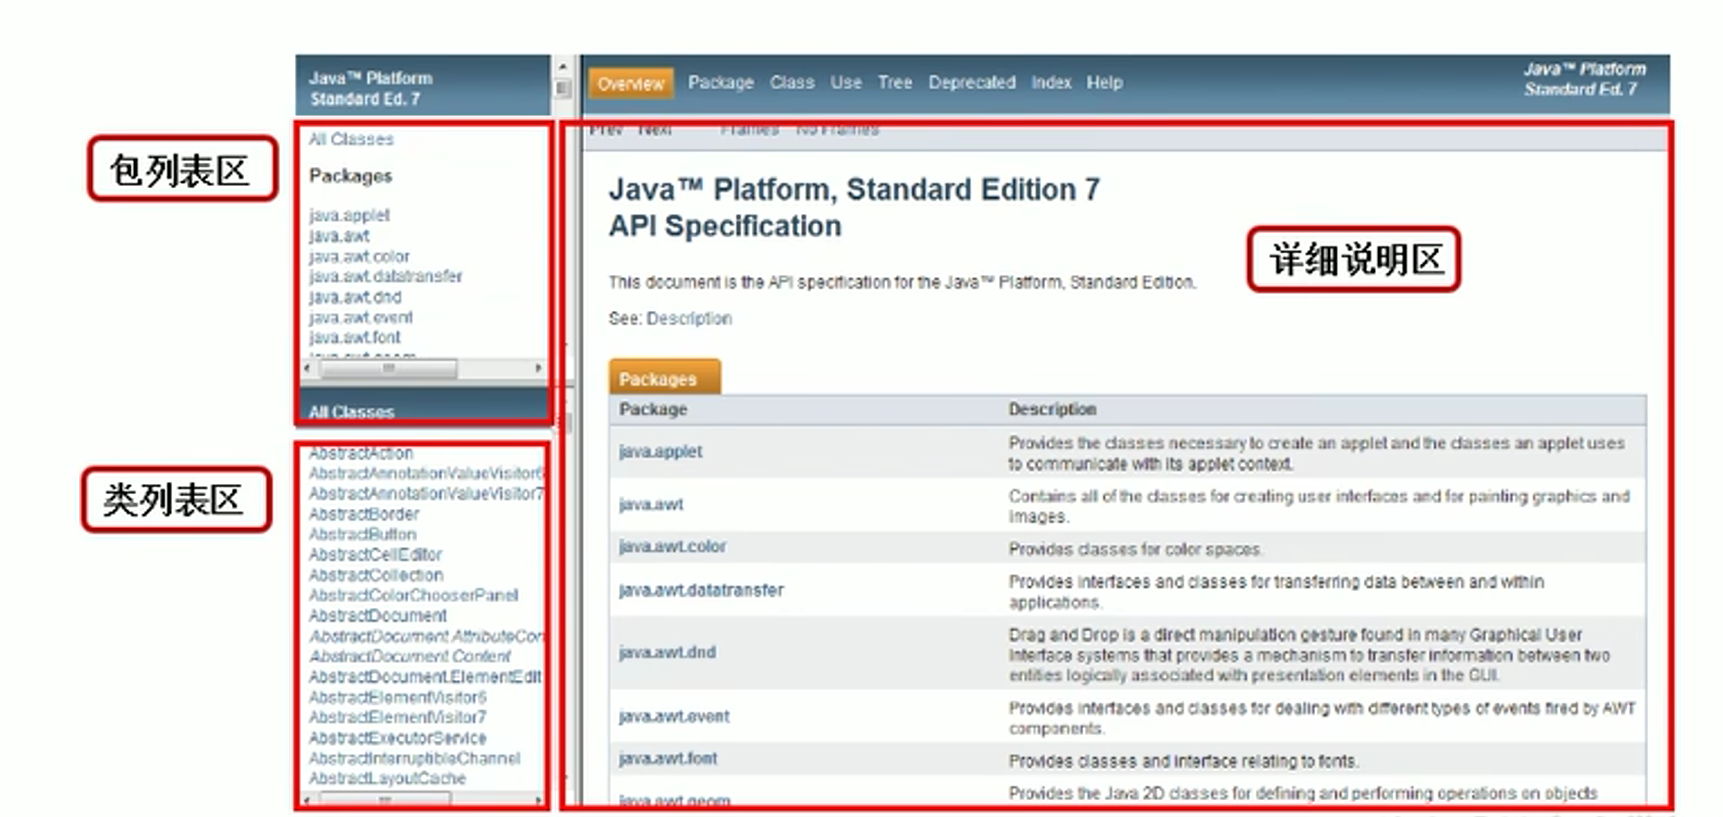Open java.awt.font in the Packages table
This screenshot has width=1723, height=817.
tap(668, 758)
